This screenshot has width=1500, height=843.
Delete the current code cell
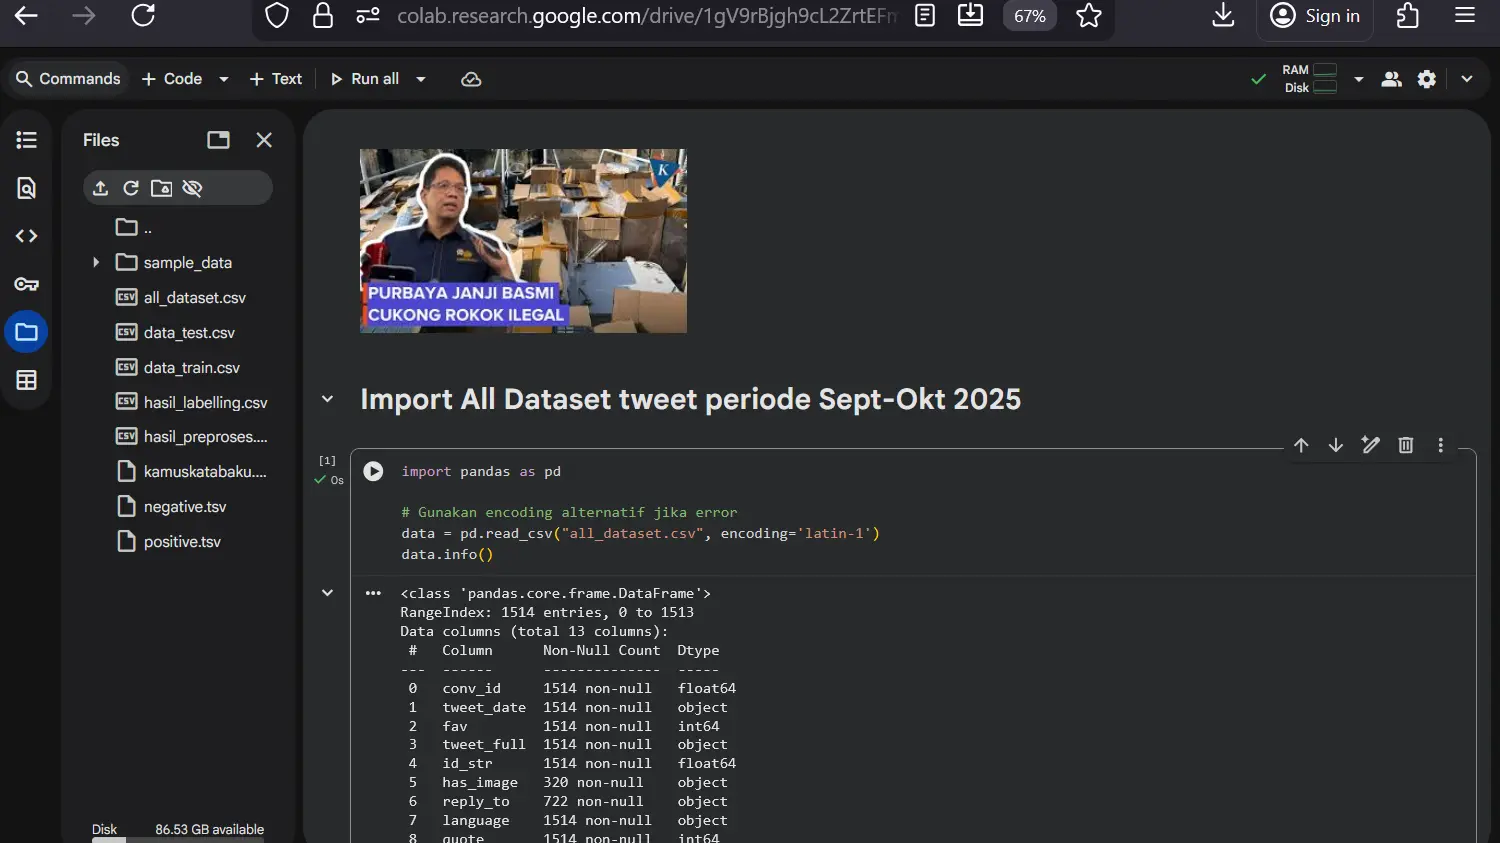(1405, 445)
